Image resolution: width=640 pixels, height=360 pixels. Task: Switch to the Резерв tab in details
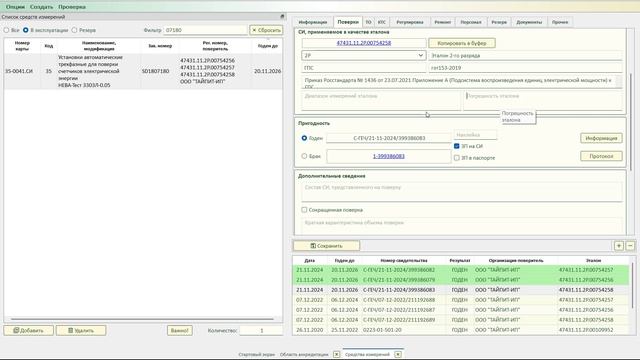[499, 22]
